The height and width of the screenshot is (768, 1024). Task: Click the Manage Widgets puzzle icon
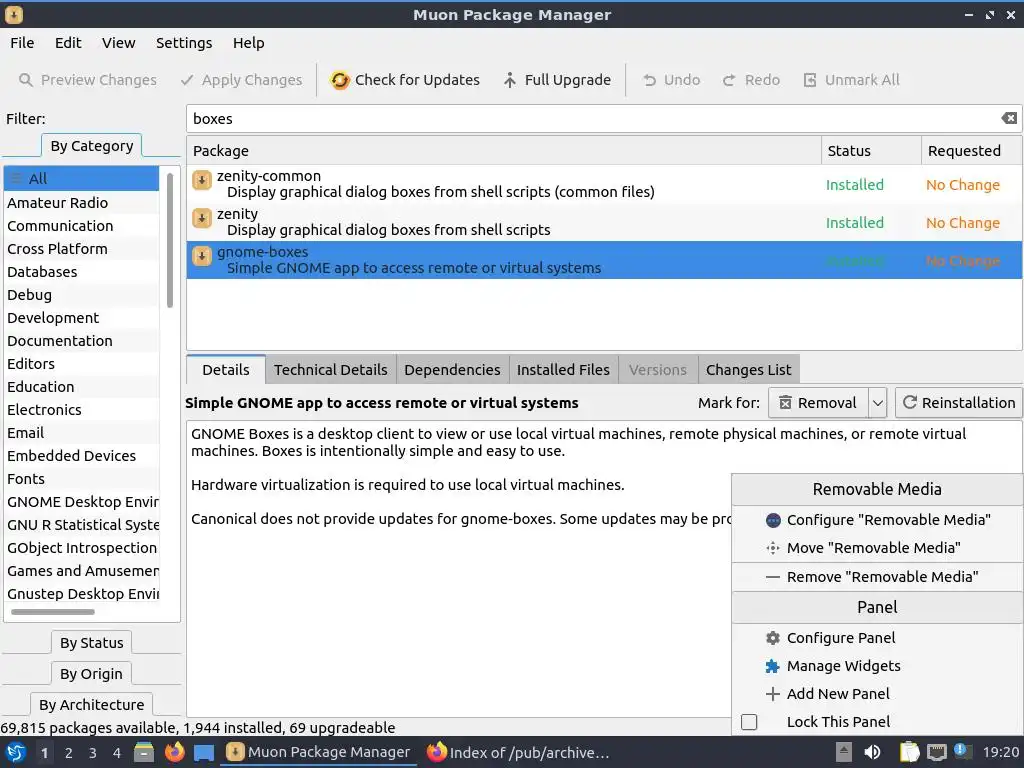(x=773, y=666)
